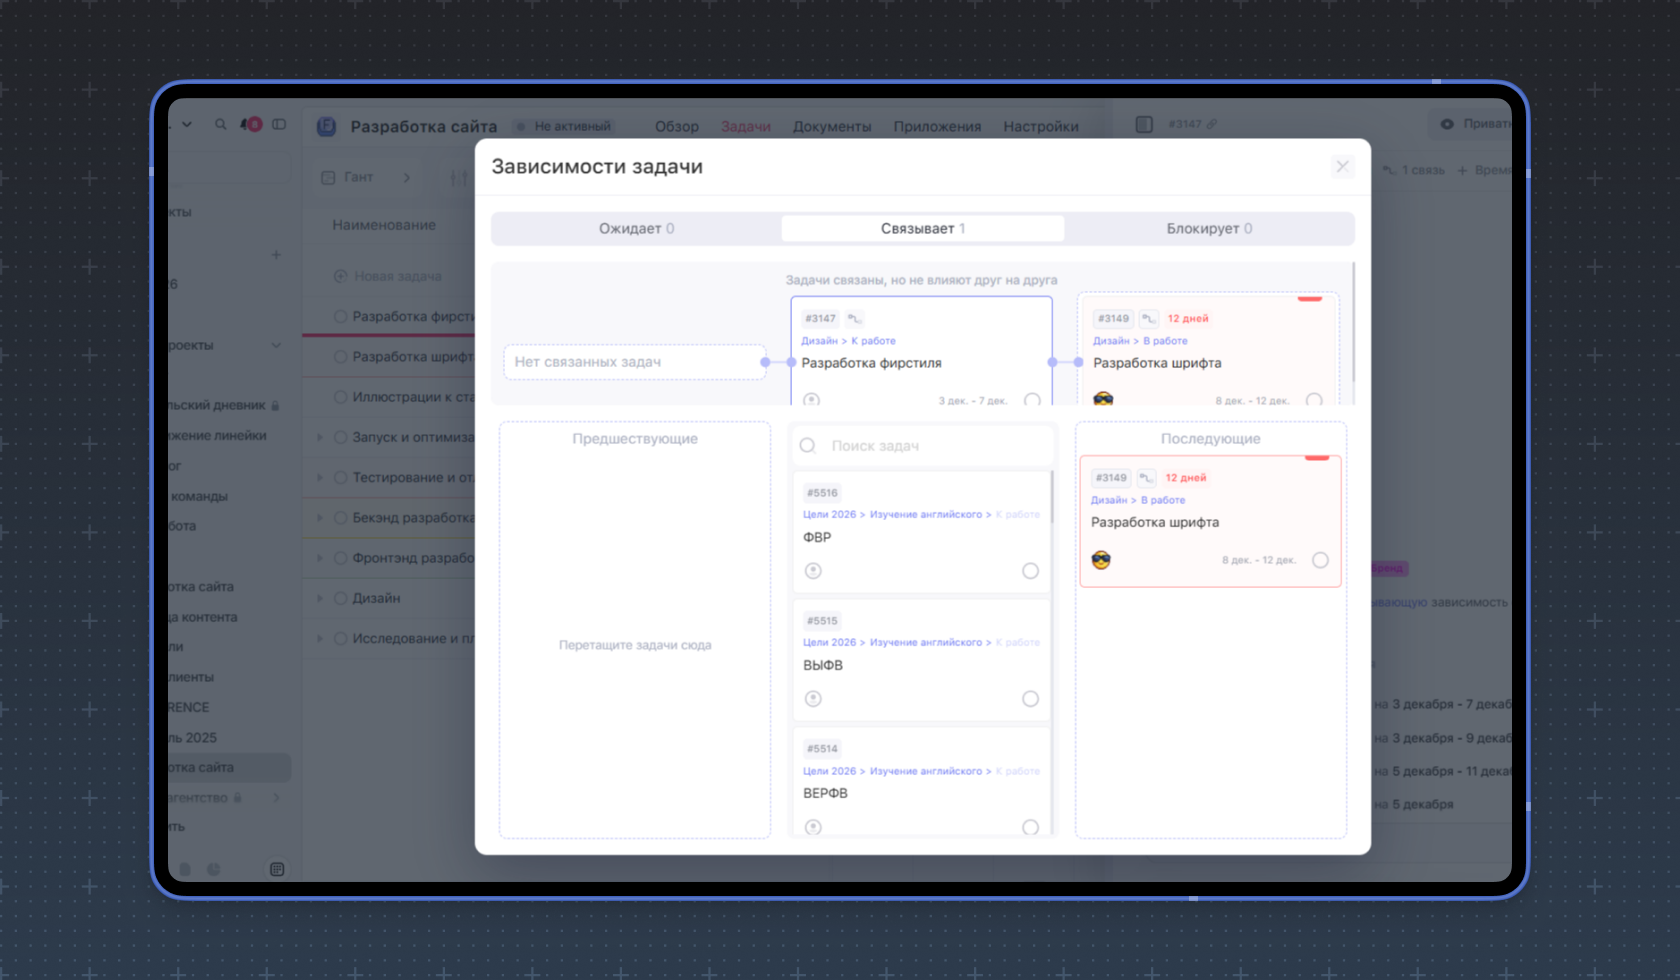
Task: Click the dependency icon on Последующие card #3149
Action: point(1146,478)
